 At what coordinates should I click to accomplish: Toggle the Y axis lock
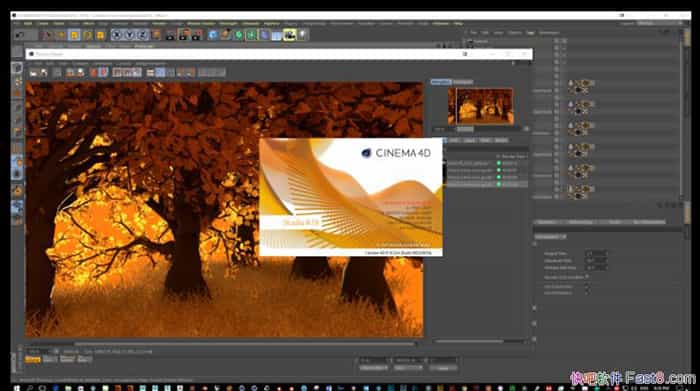pyautogui.click(x=129, y=35)
